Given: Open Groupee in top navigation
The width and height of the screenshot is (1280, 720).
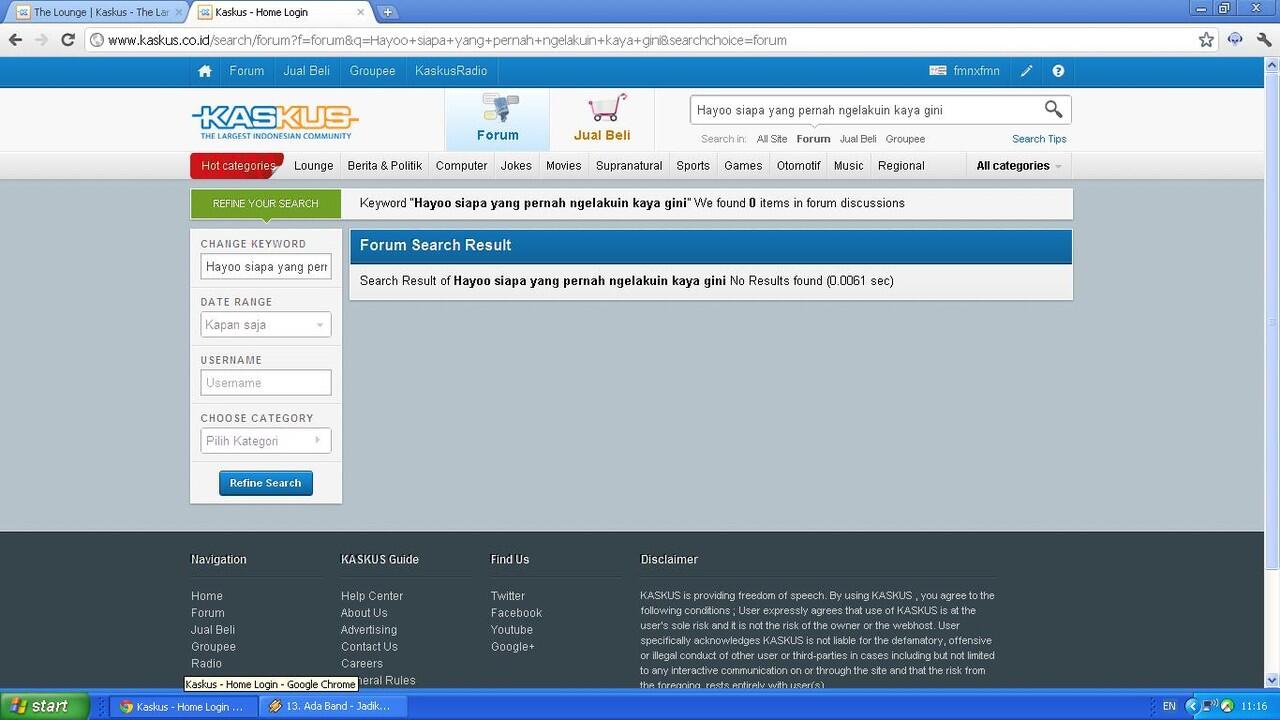Looking at the screenshot, I should point(372,71).
